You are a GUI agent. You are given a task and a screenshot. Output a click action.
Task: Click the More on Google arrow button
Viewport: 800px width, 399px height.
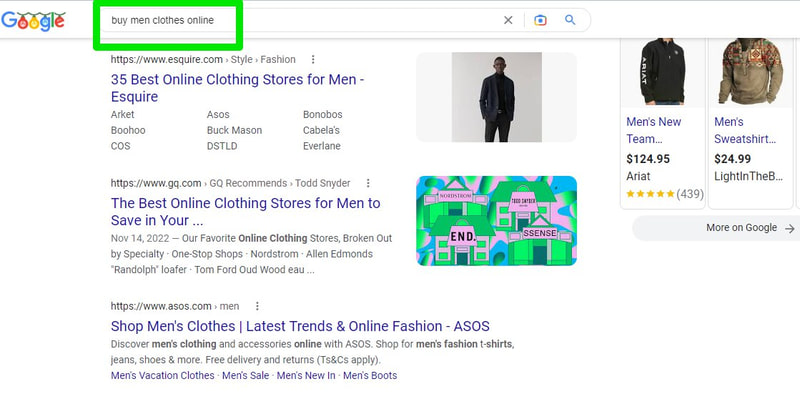(x=716, y=228)
